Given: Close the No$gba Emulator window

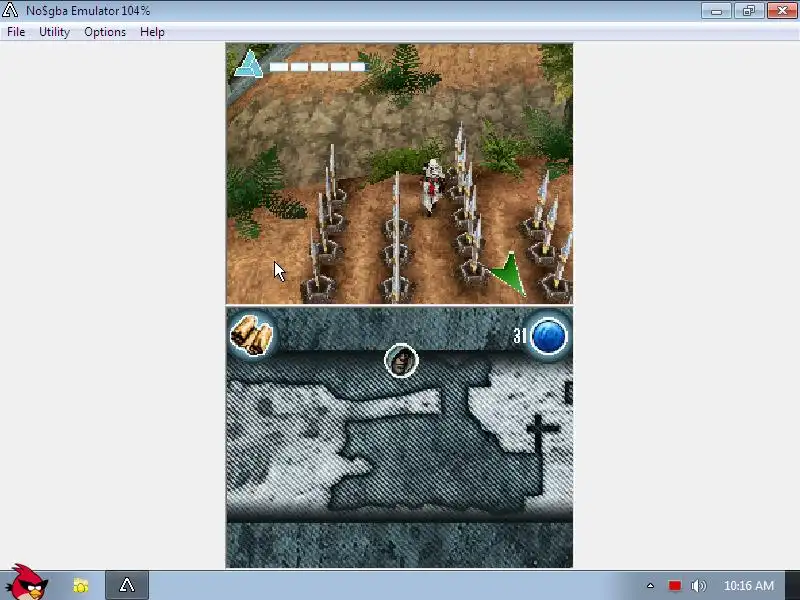Looking at the screenshot, I should 782,11.
